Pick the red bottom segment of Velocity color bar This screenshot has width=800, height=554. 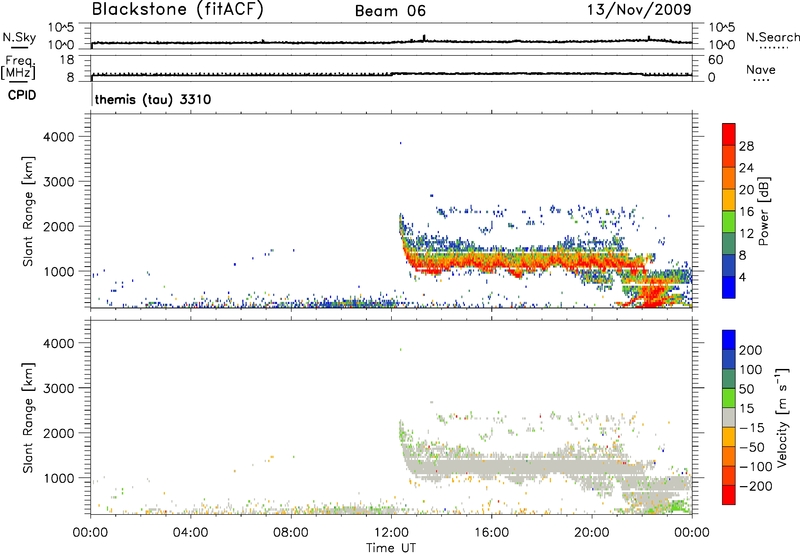tap(729, 495)
